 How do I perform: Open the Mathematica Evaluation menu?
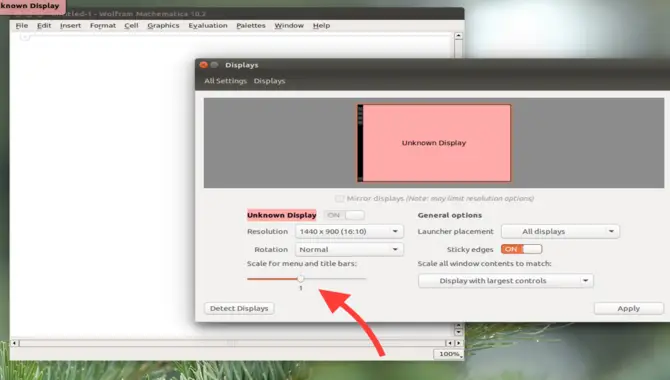(208, 26)
